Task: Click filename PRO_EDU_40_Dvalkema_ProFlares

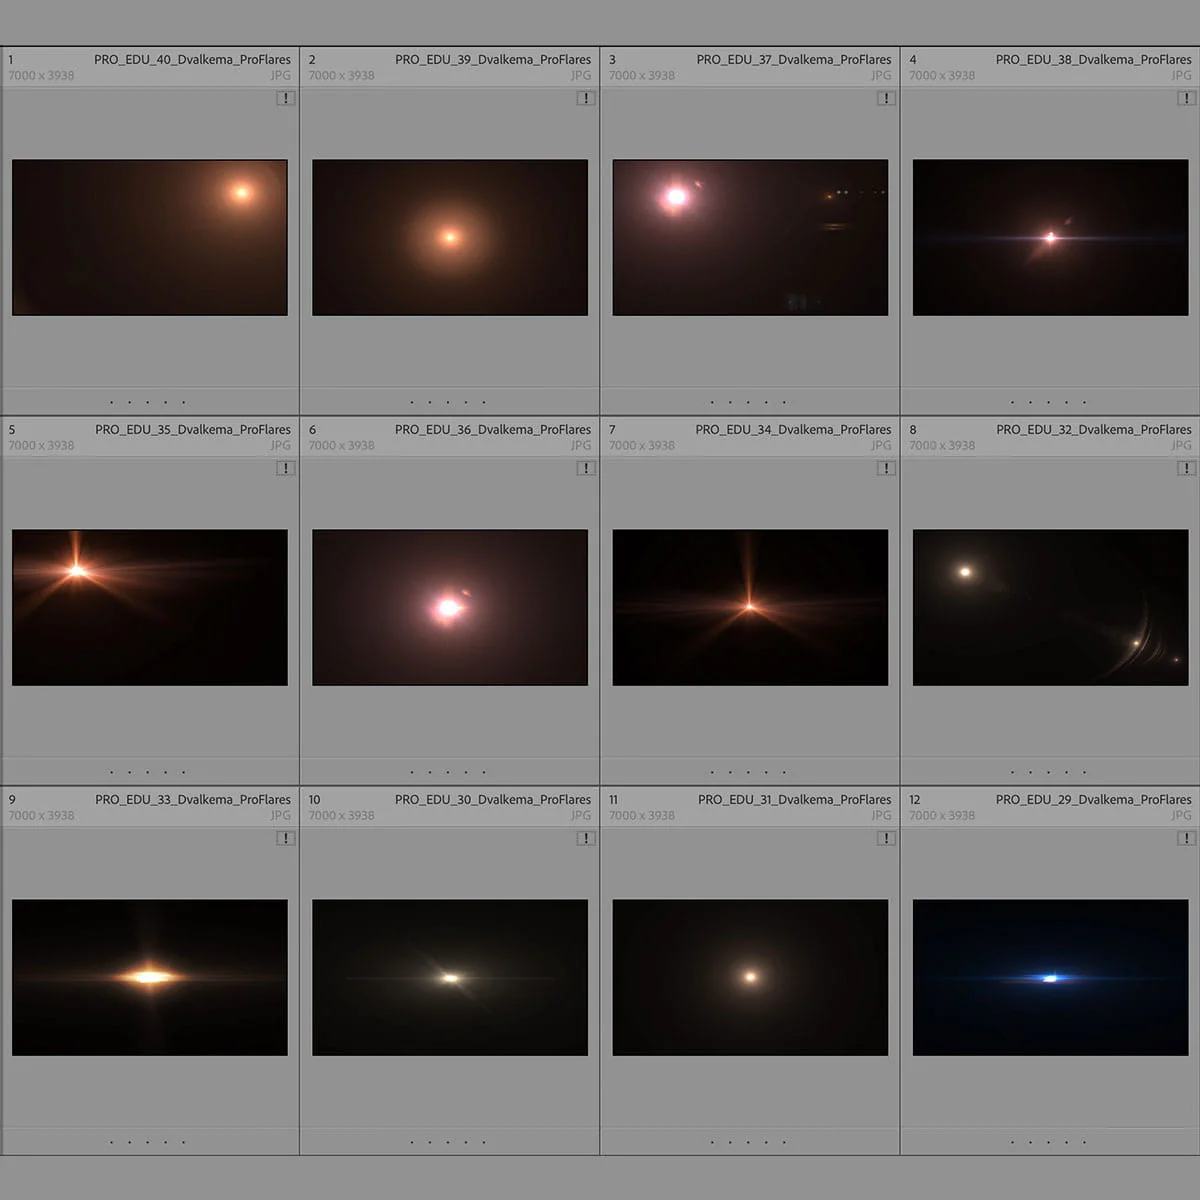Action: [x=192, y=60]
